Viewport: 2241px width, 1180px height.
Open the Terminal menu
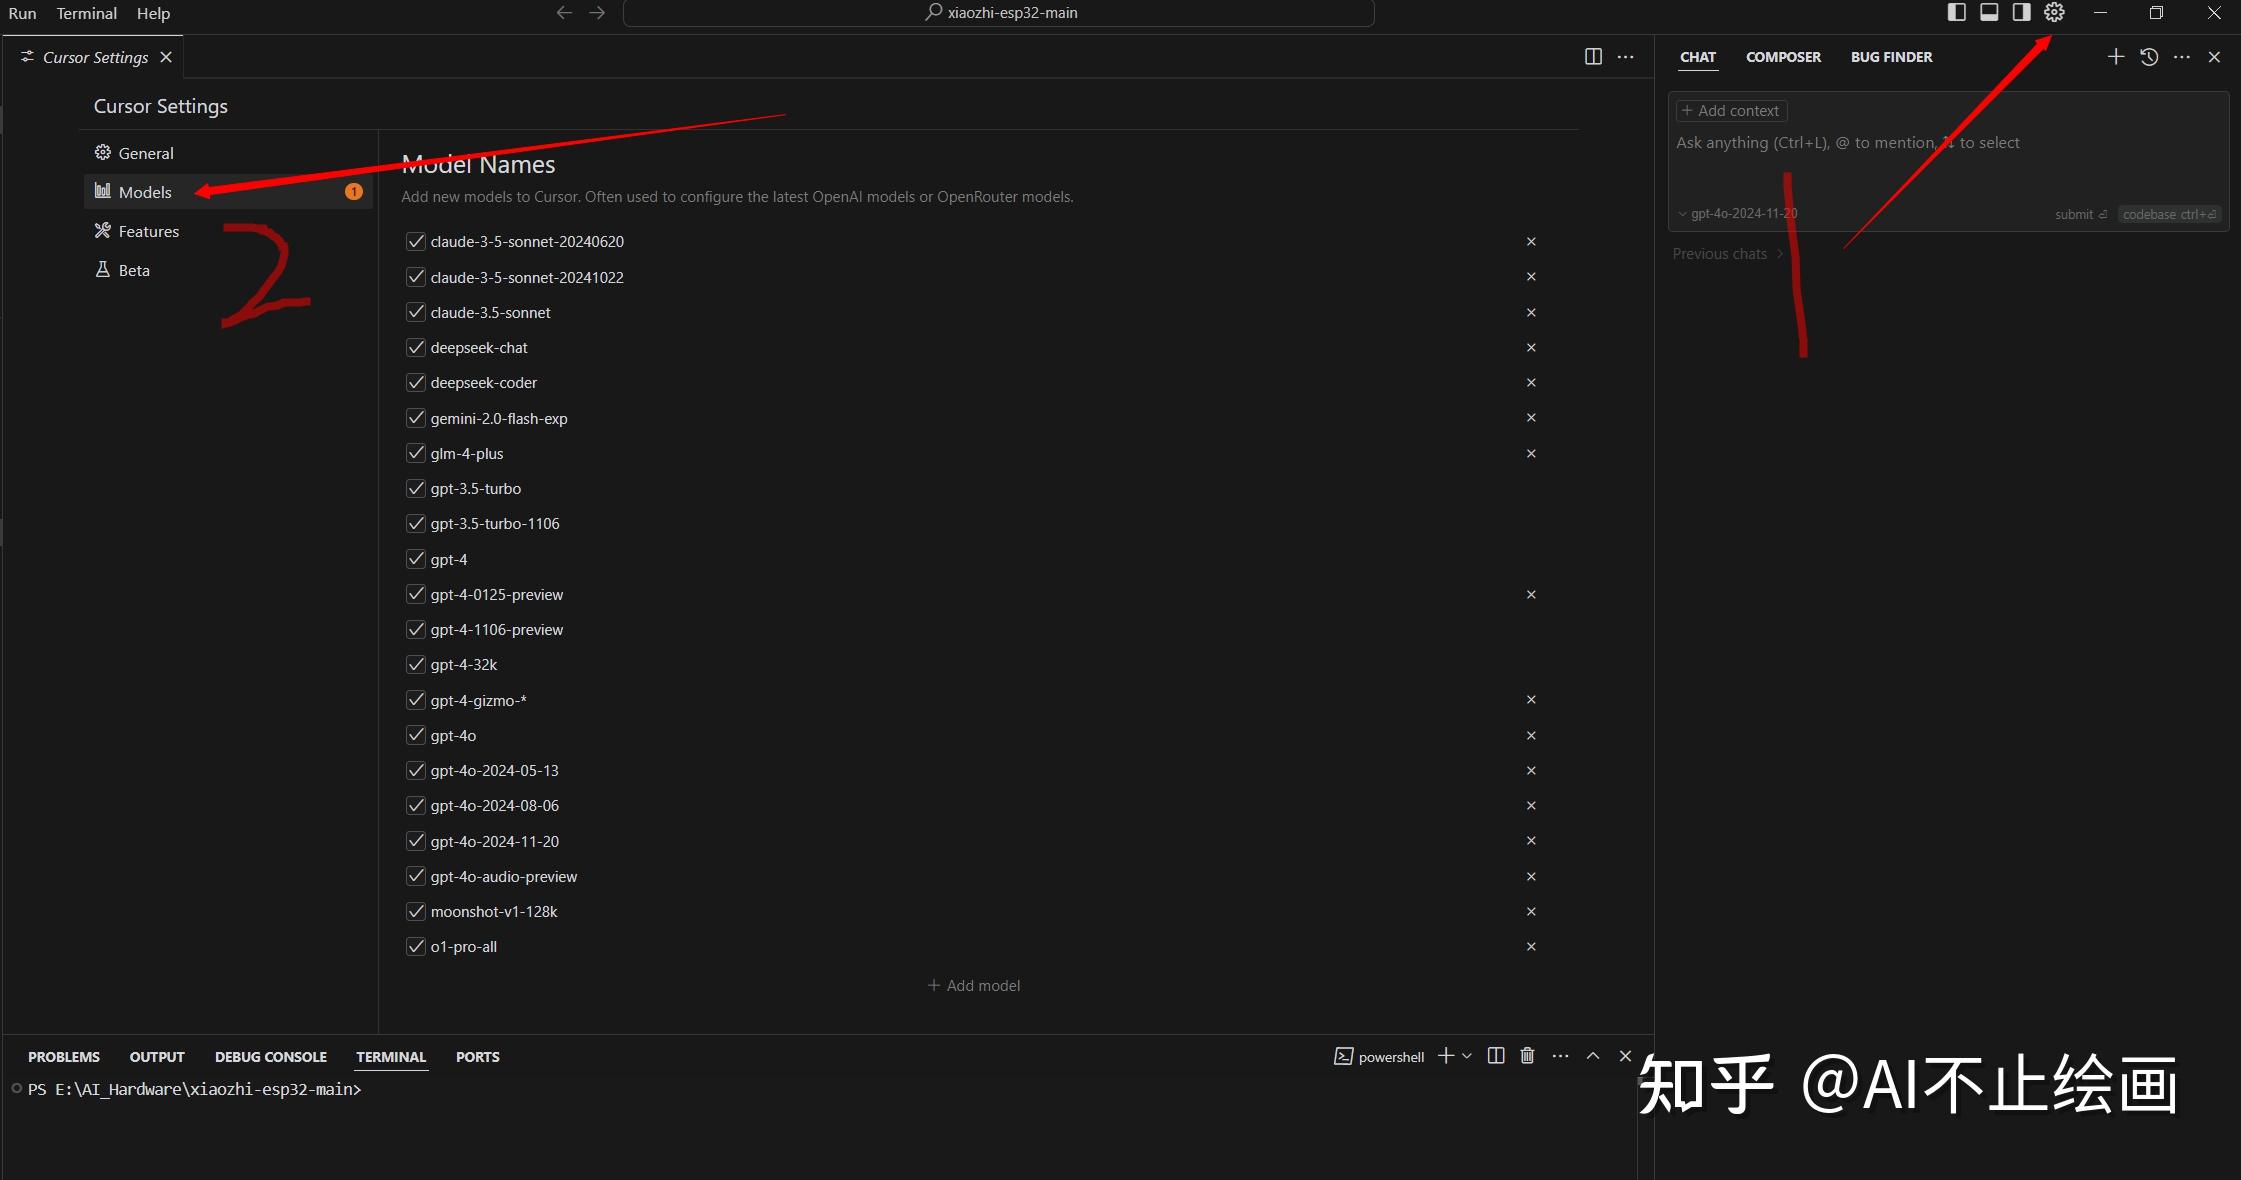tap(86, 13)
